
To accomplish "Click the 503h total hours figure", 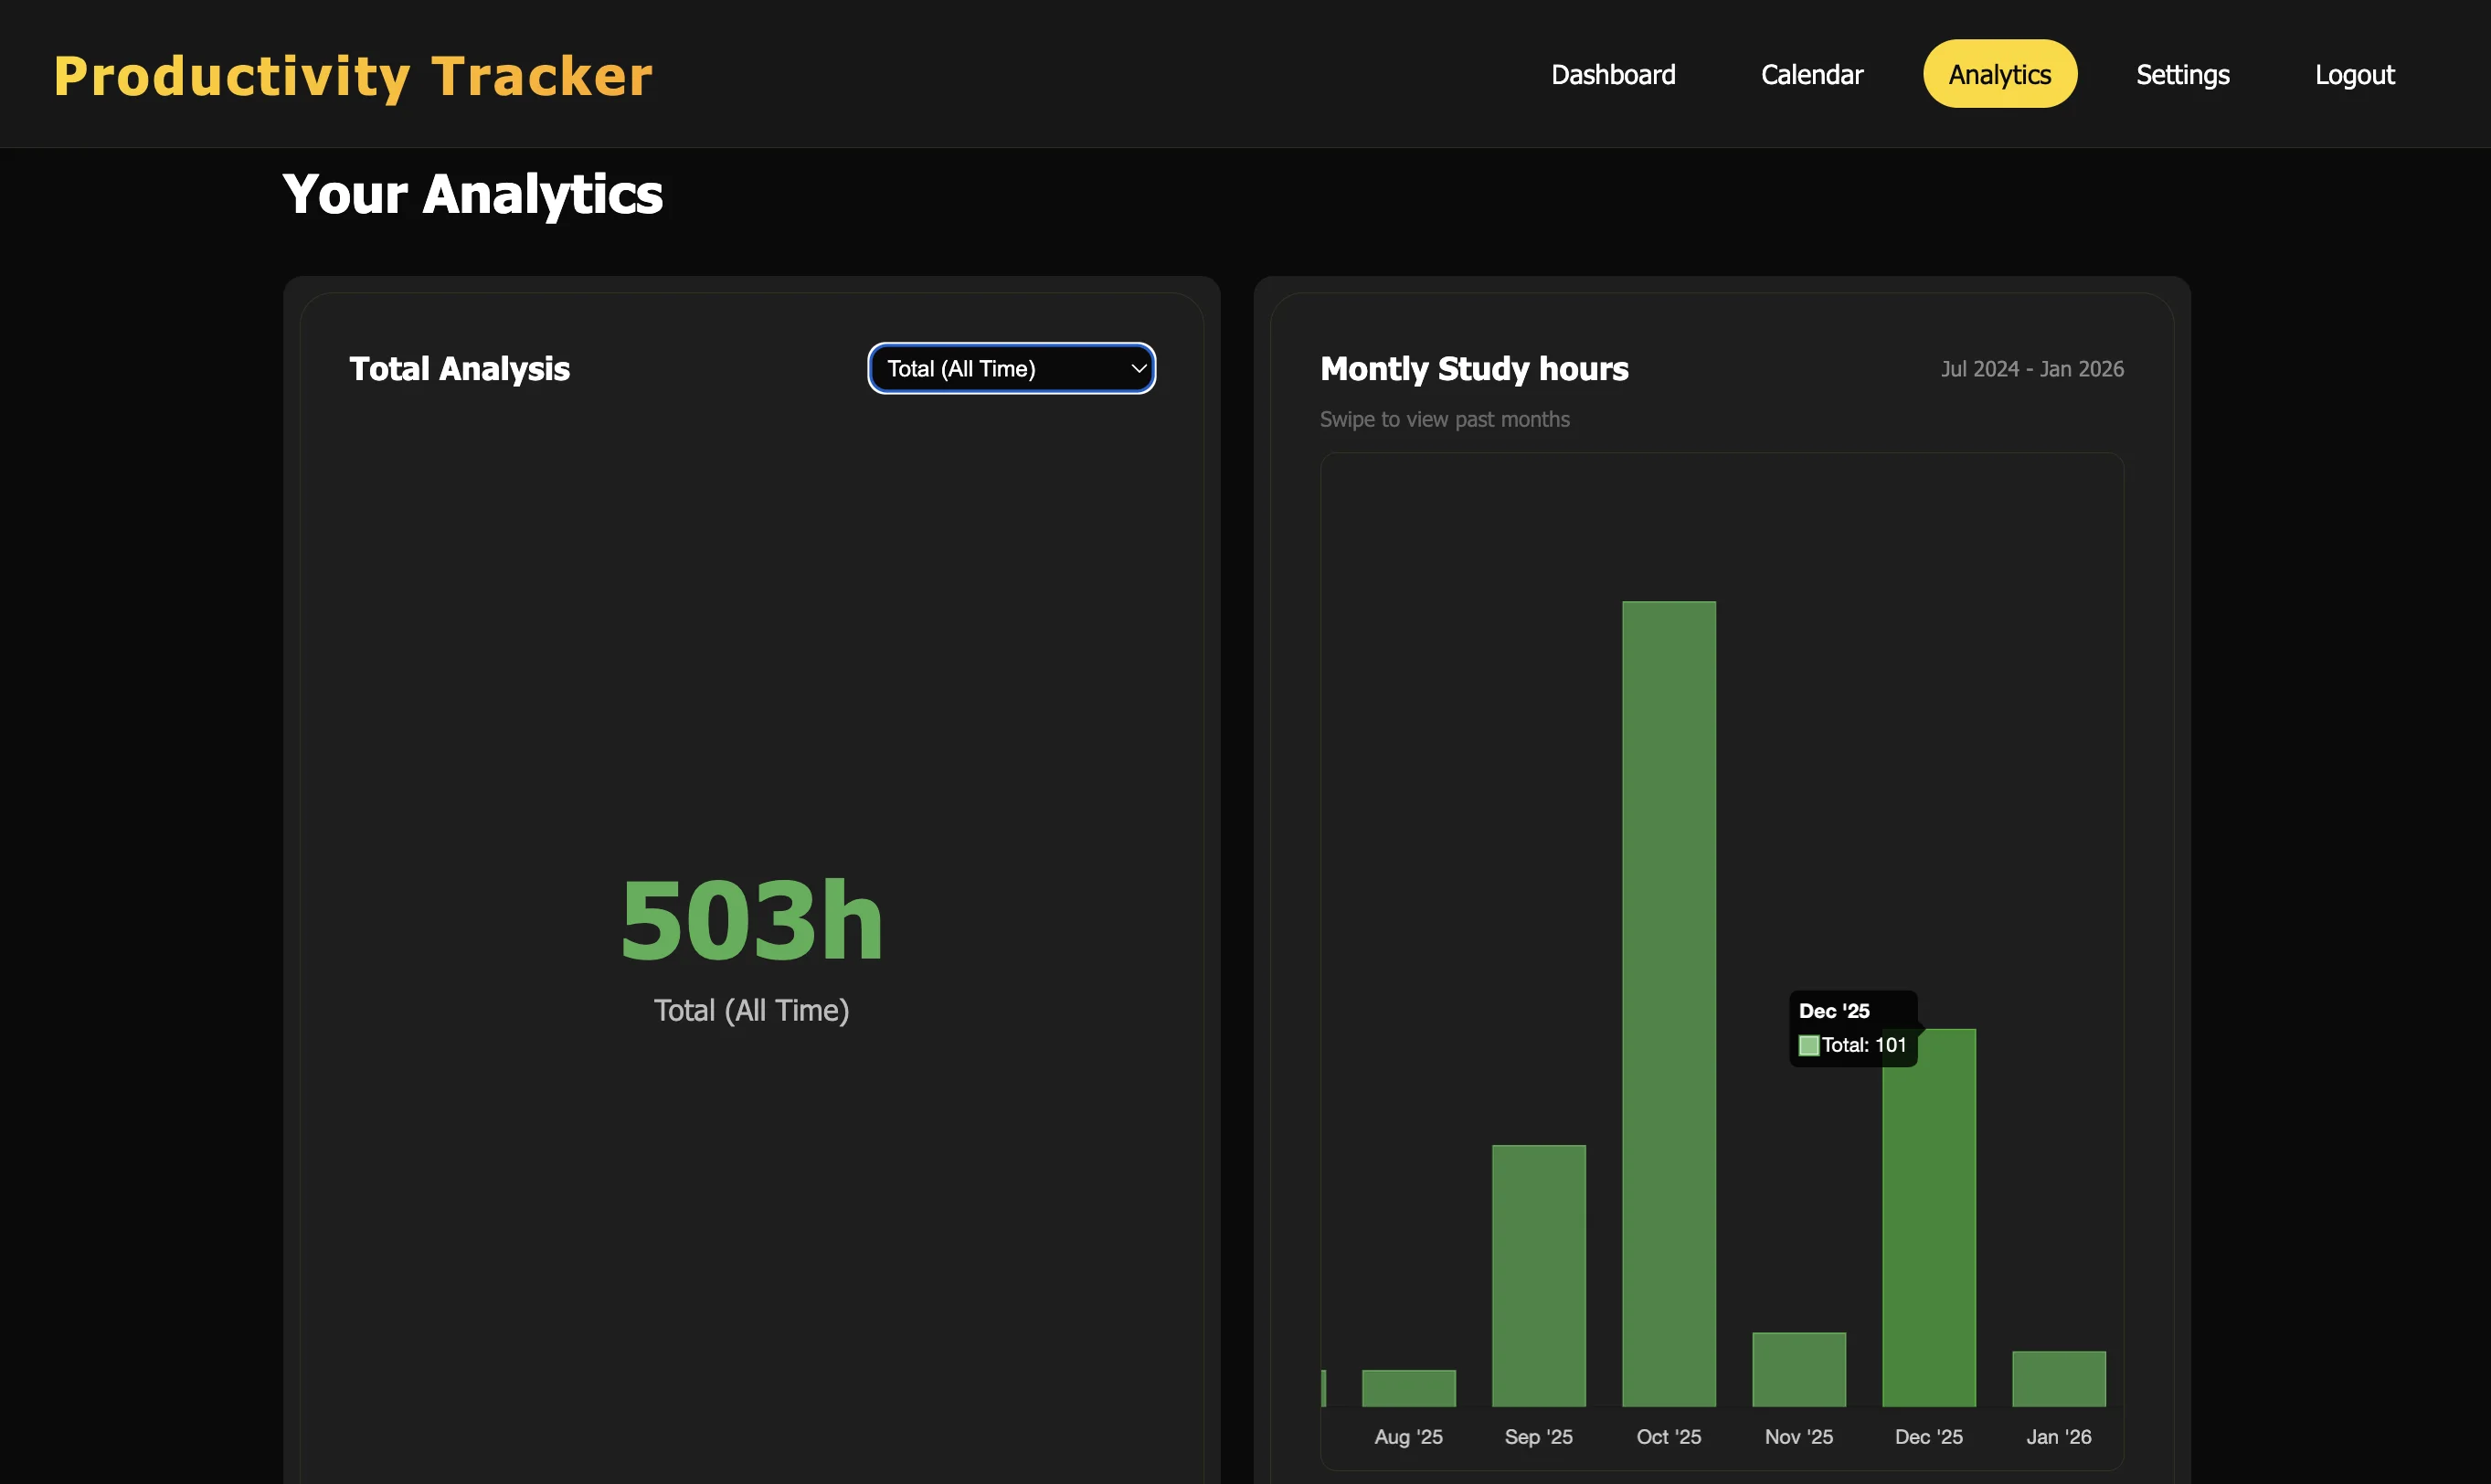I will (x=751, y=920).
